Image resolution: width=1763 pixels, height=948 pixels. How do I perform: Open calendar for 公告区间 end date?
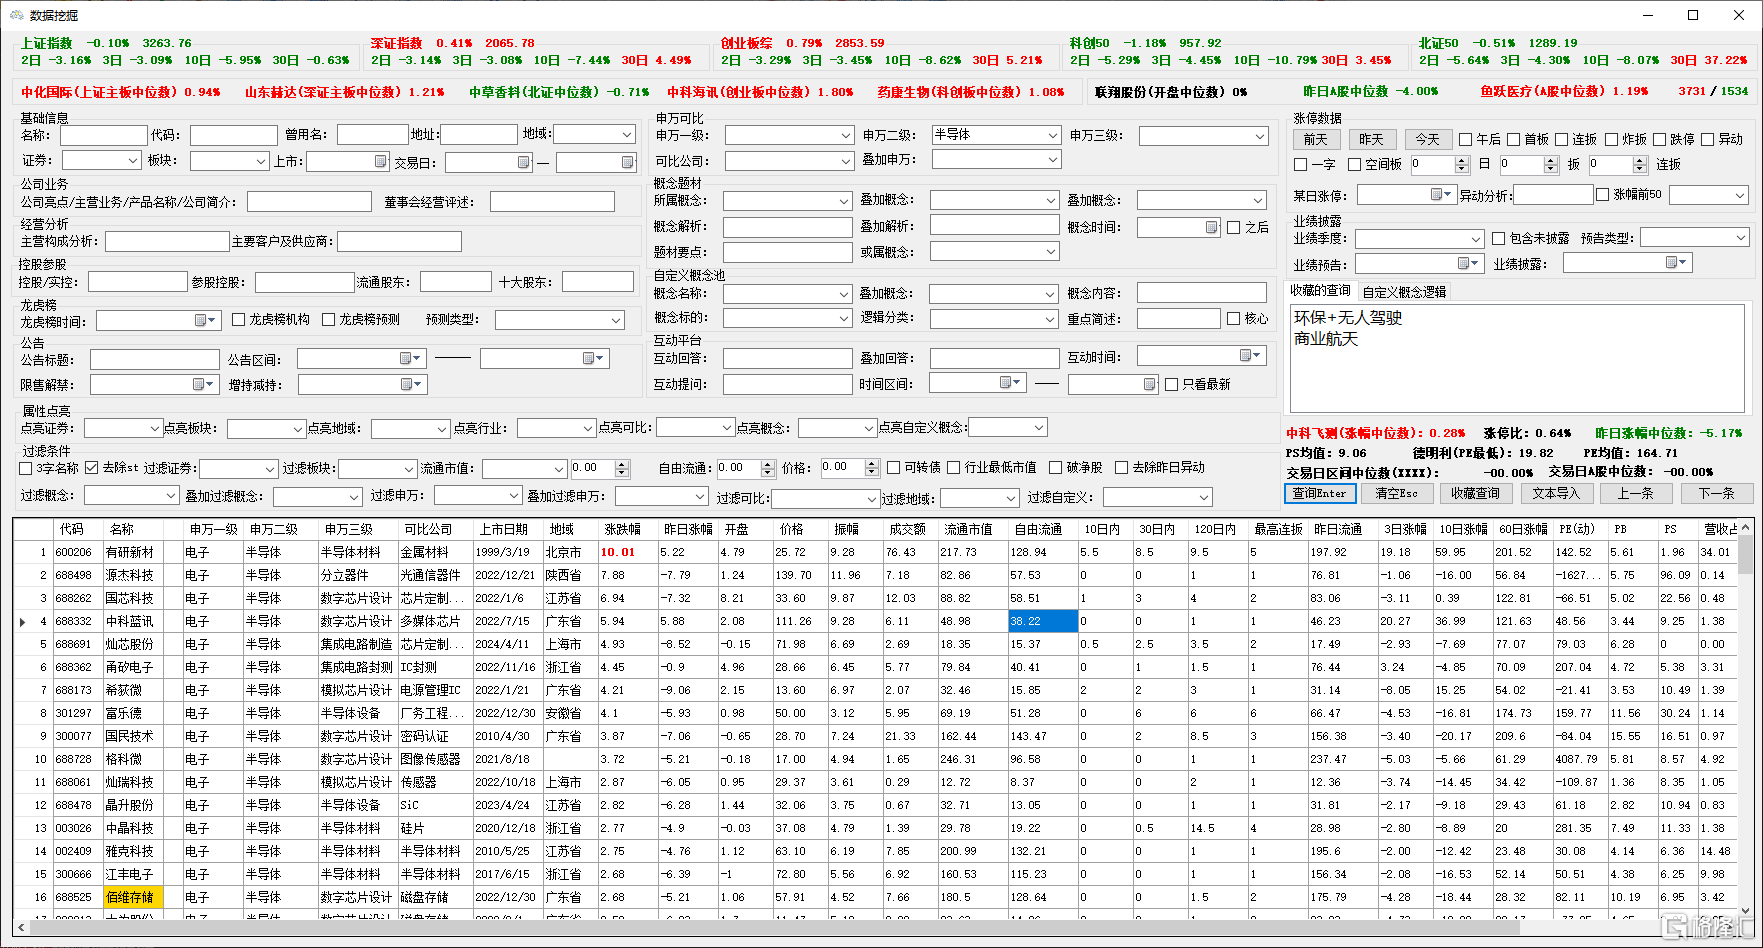(594, 358)
